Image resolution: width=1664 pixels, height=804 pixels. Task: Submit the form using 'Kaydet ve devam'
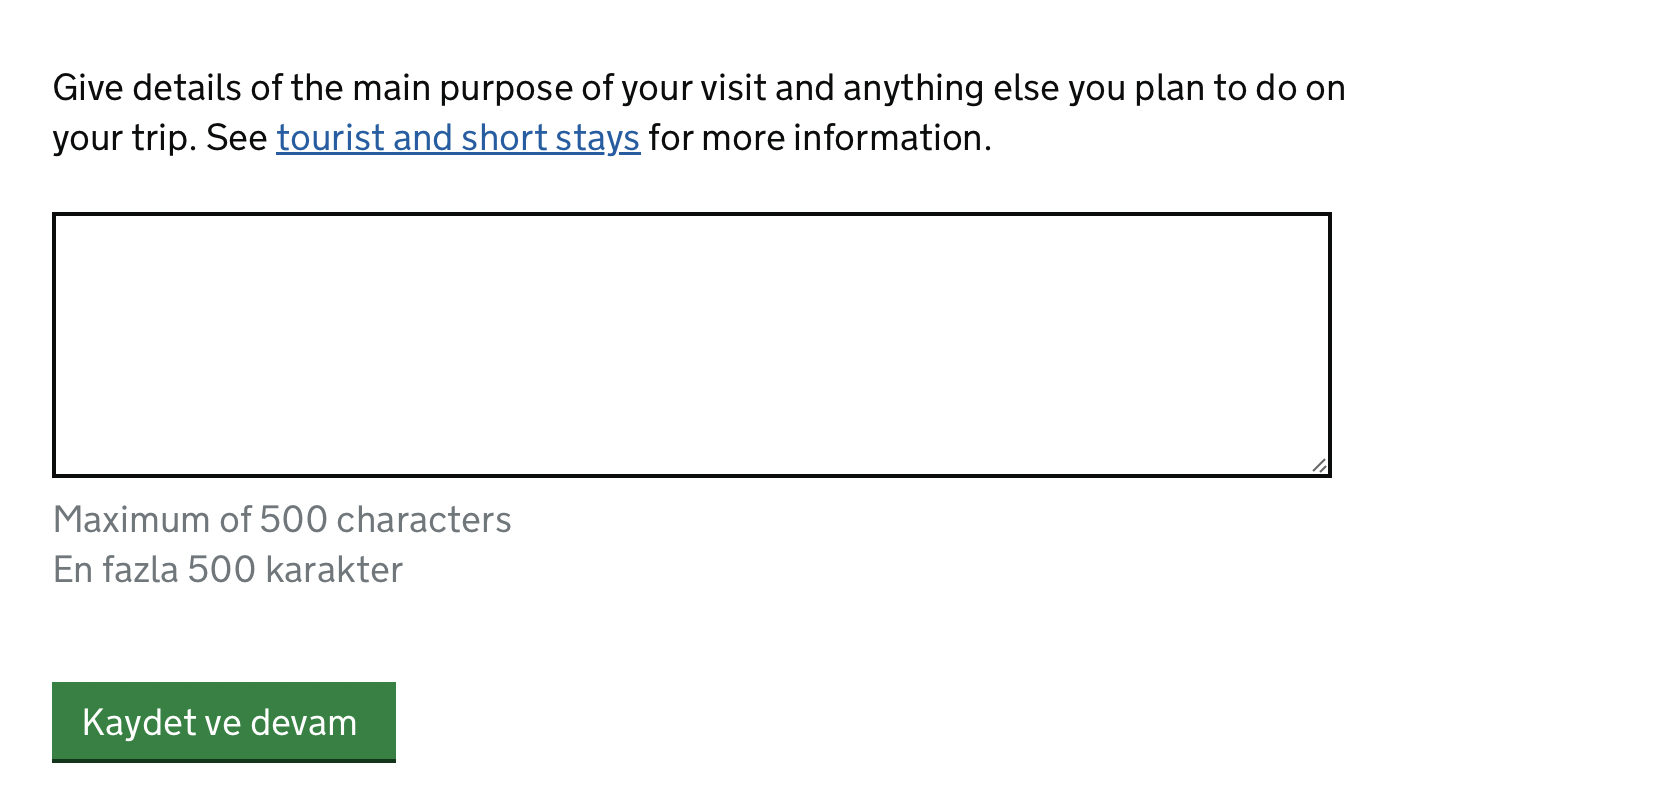[224, 722]
